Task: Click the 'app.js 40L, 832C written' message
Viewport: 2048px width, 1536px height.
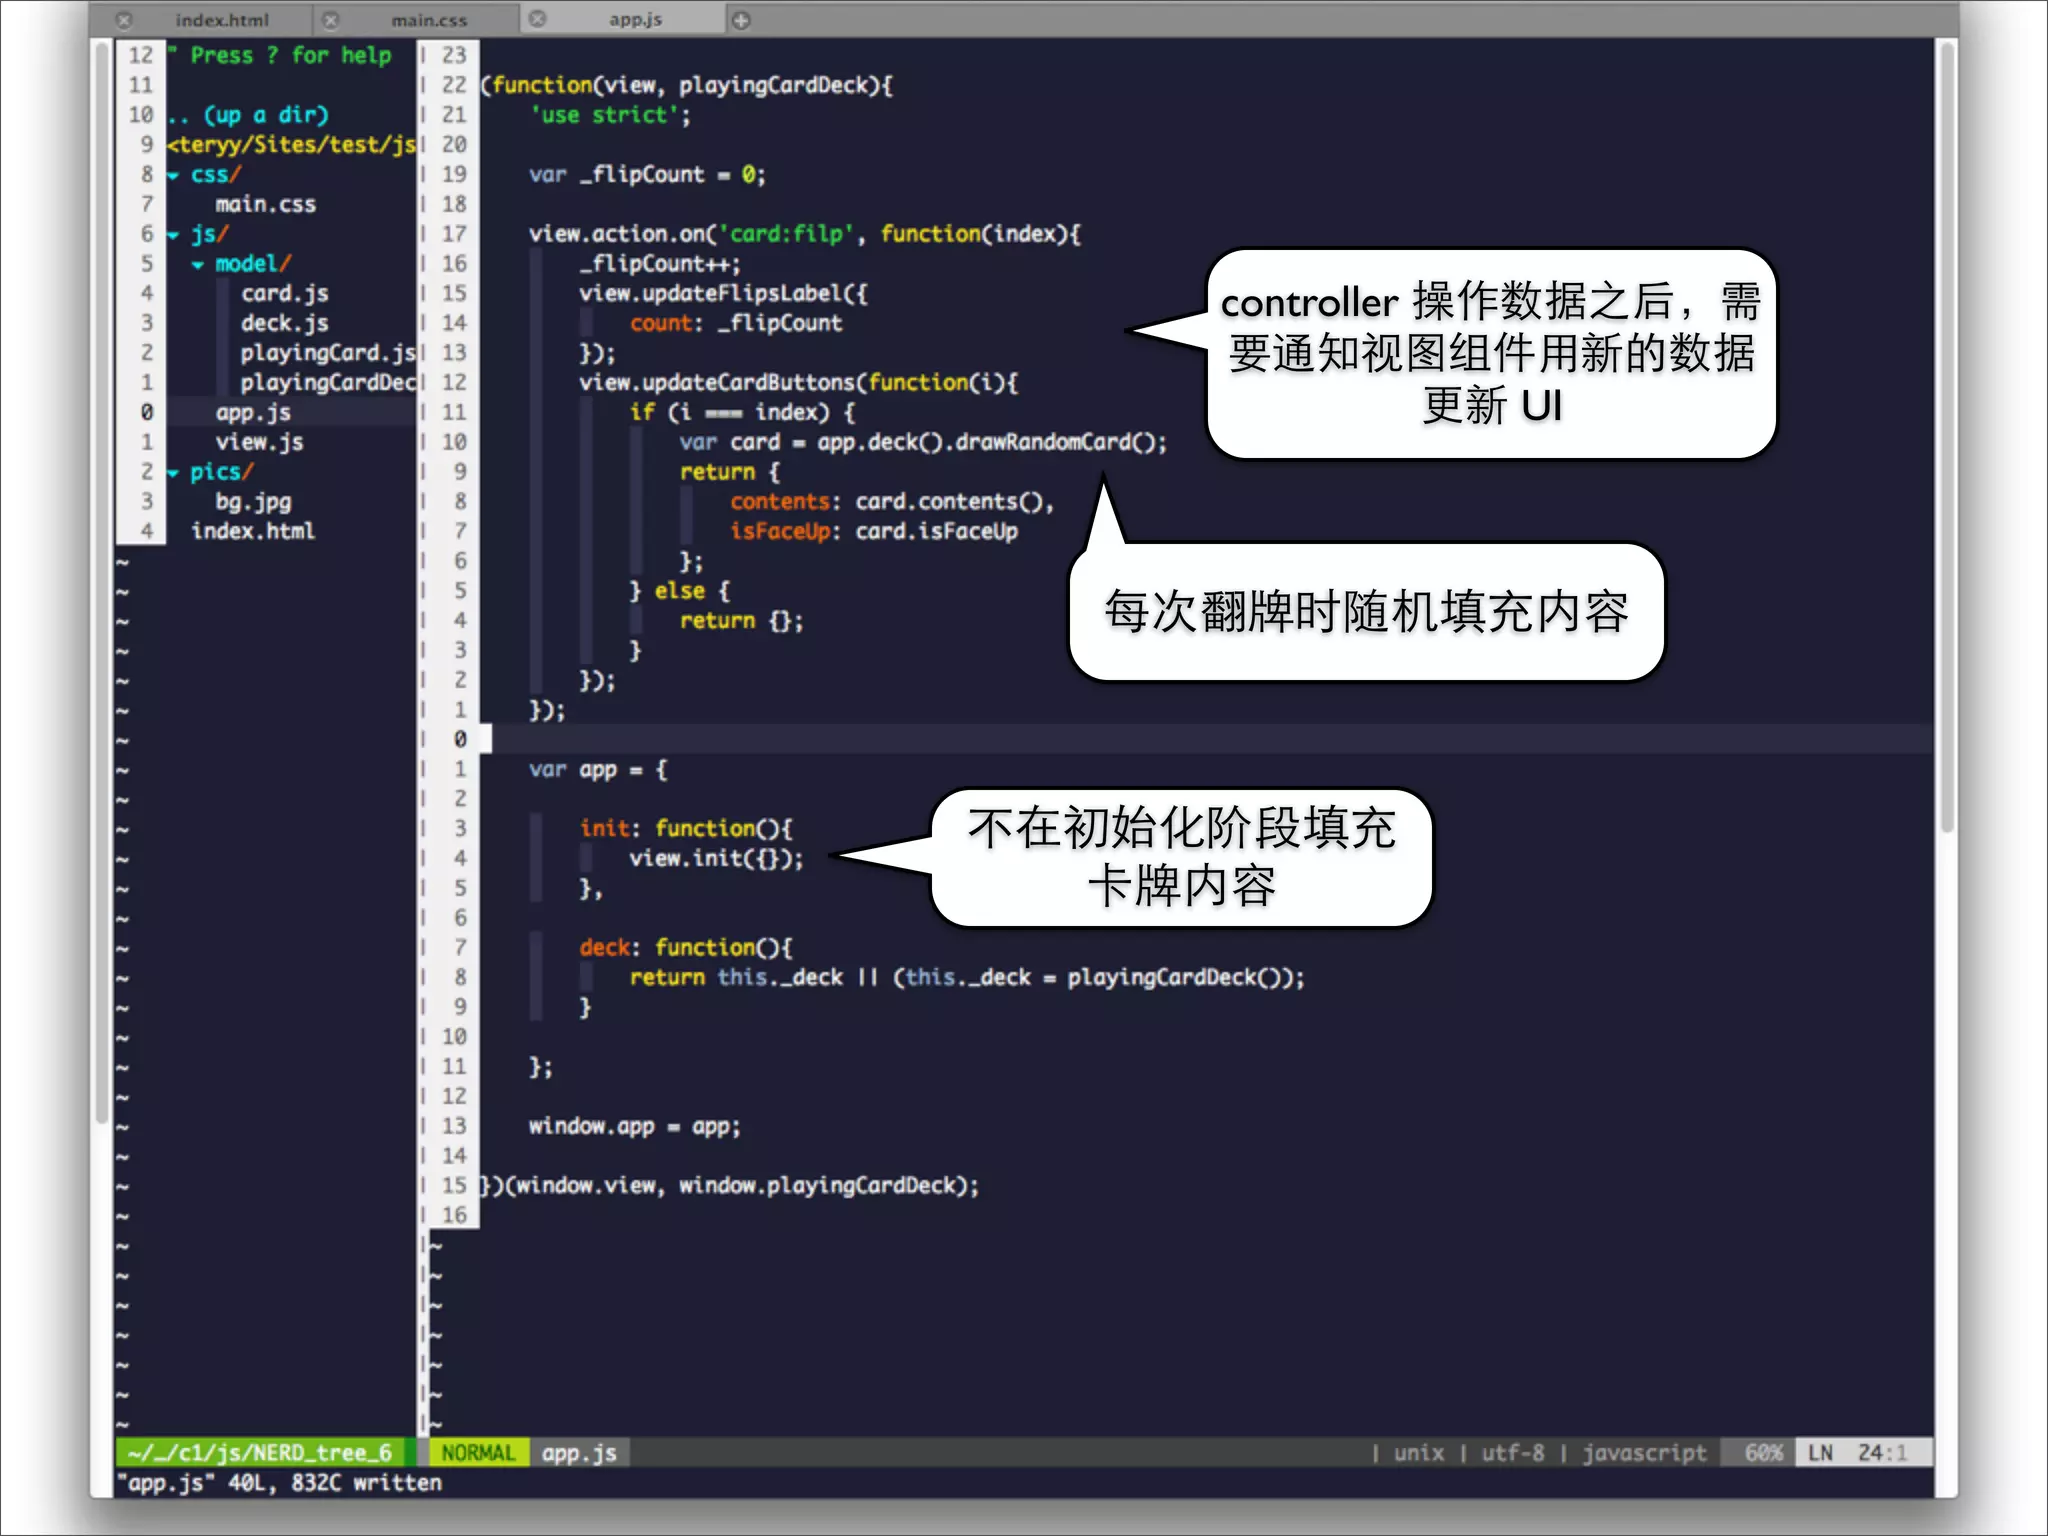Action: [x=279, y=1483]
